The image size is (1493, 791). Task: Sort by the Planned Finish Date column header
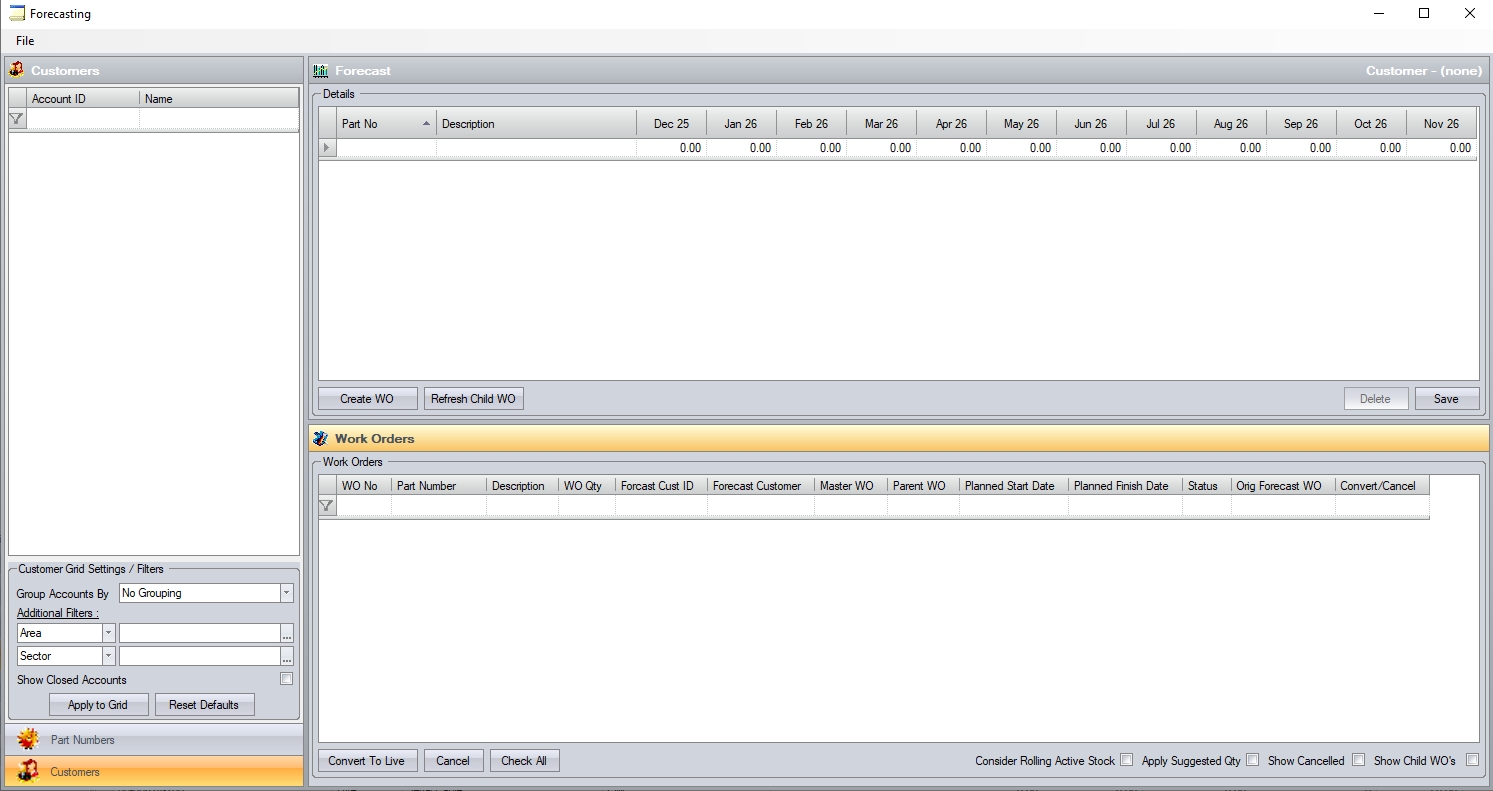tap(1125, 486)
